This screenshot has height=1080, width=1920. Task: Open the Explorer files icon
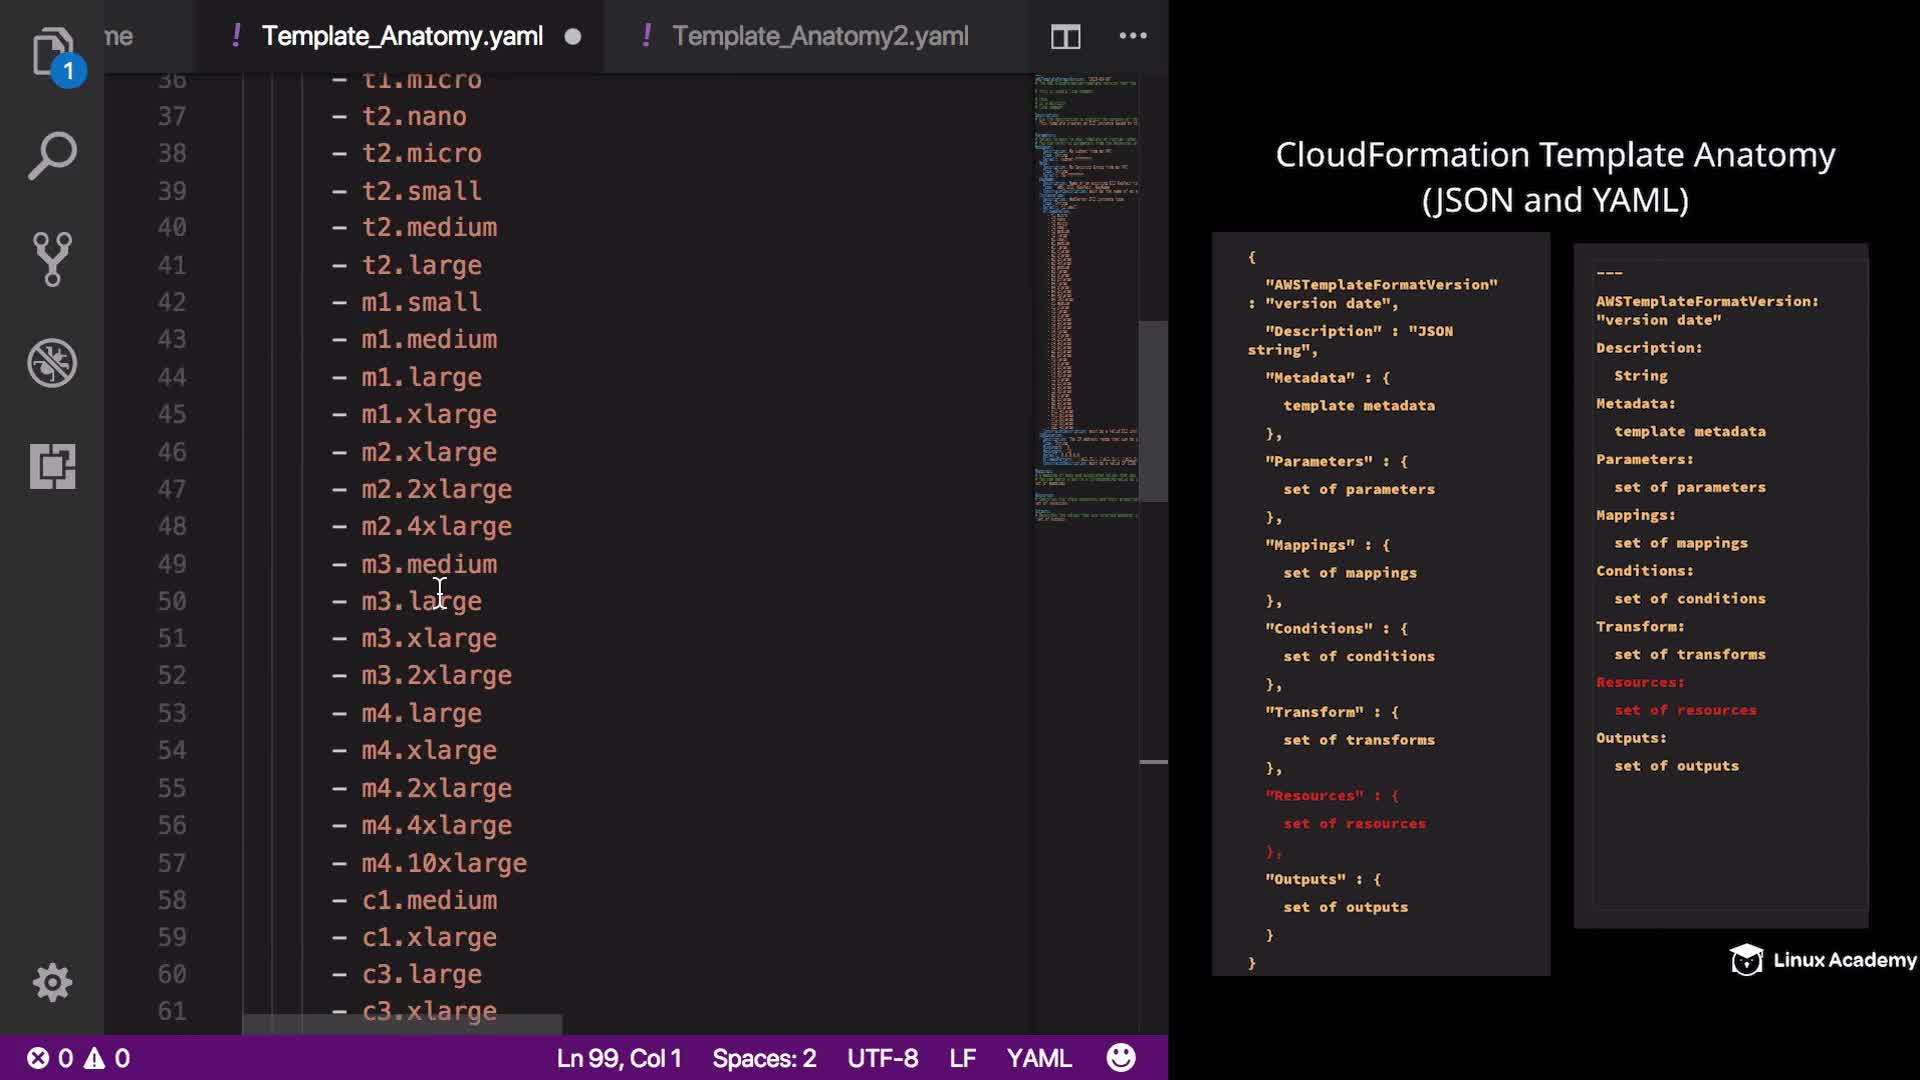point(52,52)
